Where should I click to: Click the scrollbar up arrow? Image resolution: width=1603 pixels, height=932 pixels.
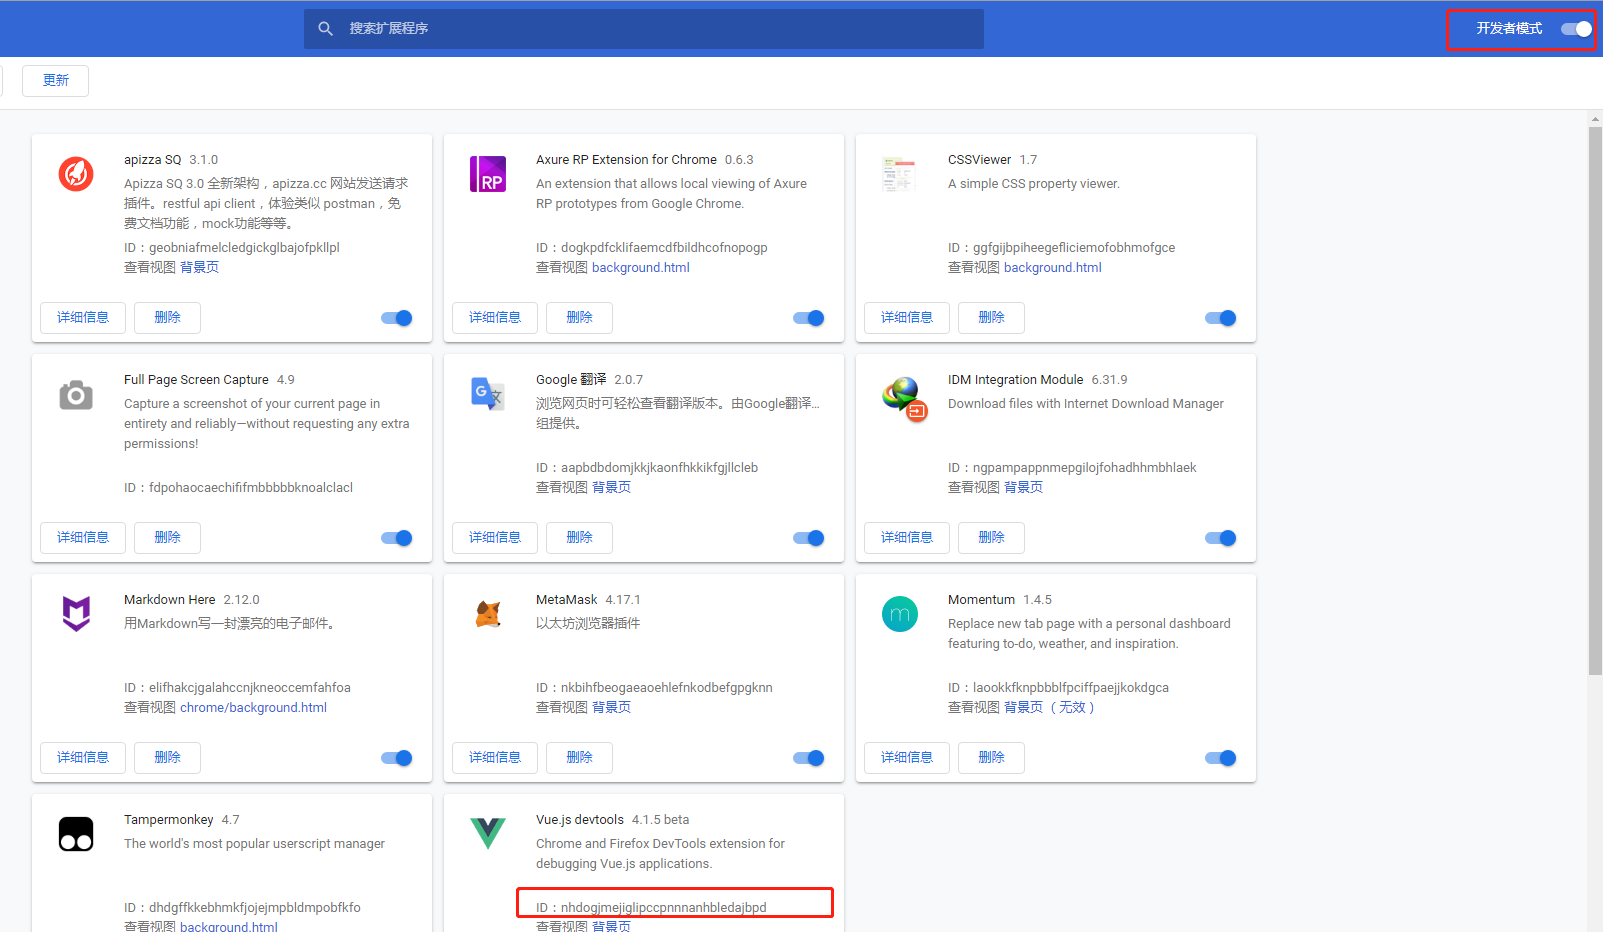(1595, 118)
